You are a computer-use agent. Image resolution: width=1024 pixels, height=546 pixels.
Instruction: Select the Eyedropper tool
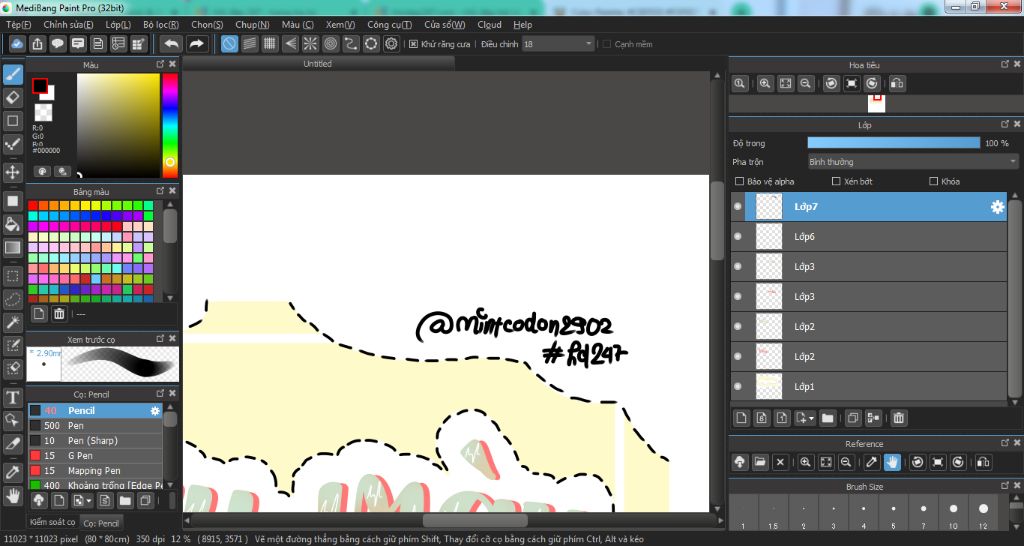click(x=12, y=472)
